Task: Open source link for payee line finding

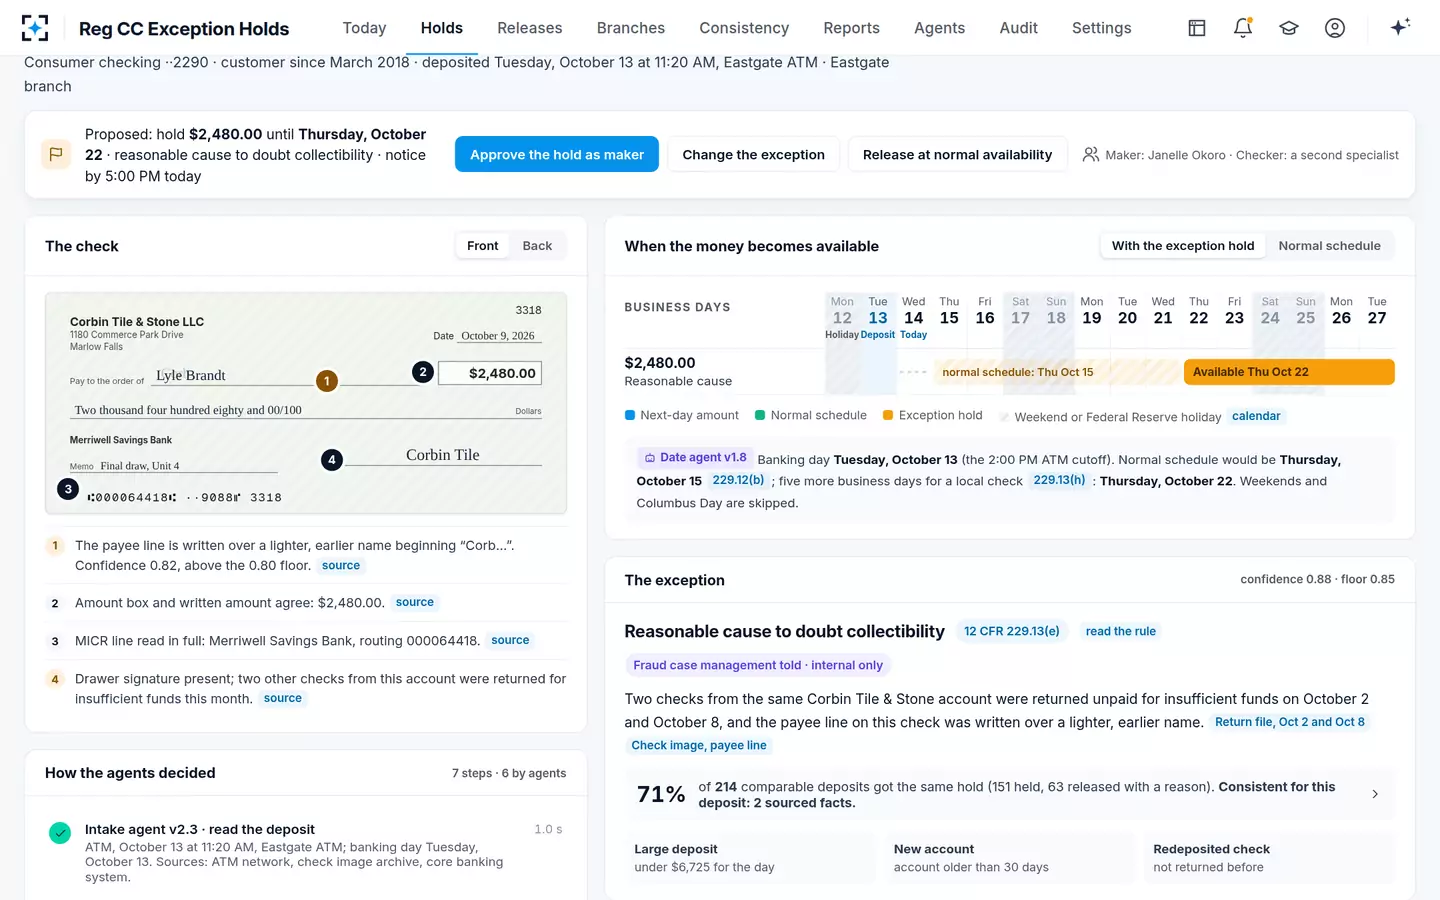Action: (x=341, y=566)
